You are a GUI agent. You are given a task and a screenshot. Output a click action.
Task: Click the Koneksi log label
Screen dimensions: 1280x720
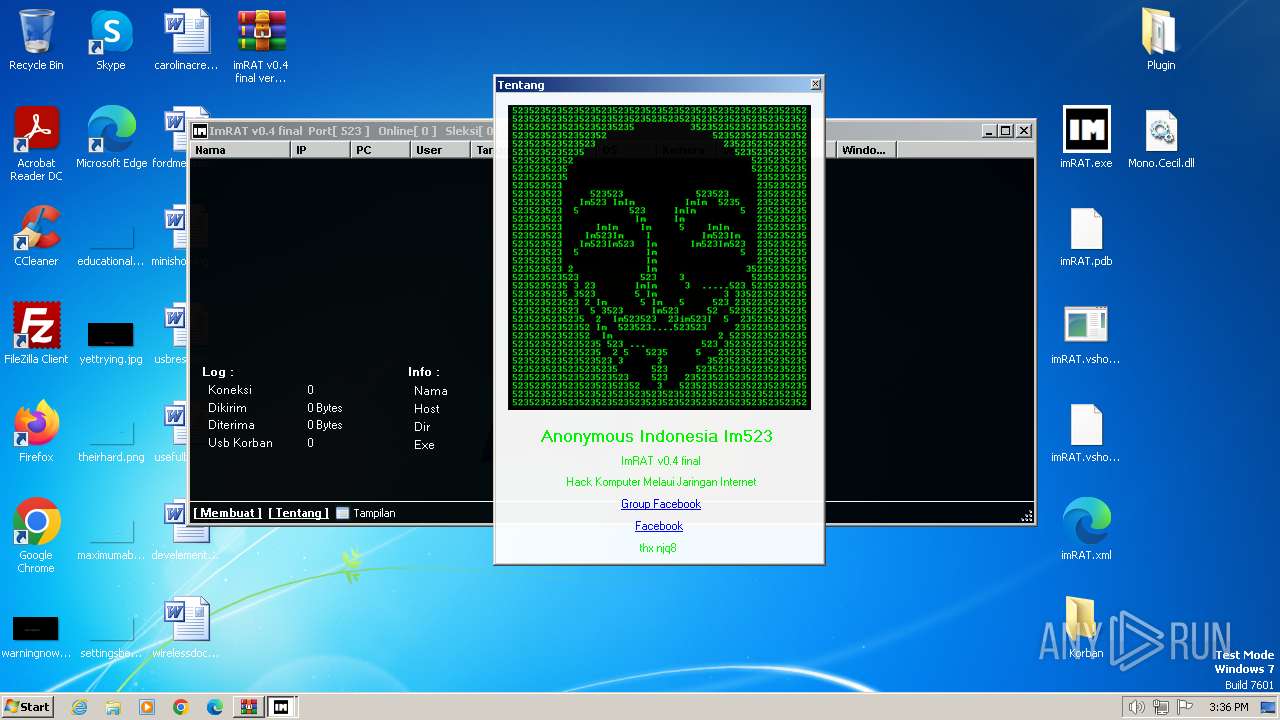point(230,390)
